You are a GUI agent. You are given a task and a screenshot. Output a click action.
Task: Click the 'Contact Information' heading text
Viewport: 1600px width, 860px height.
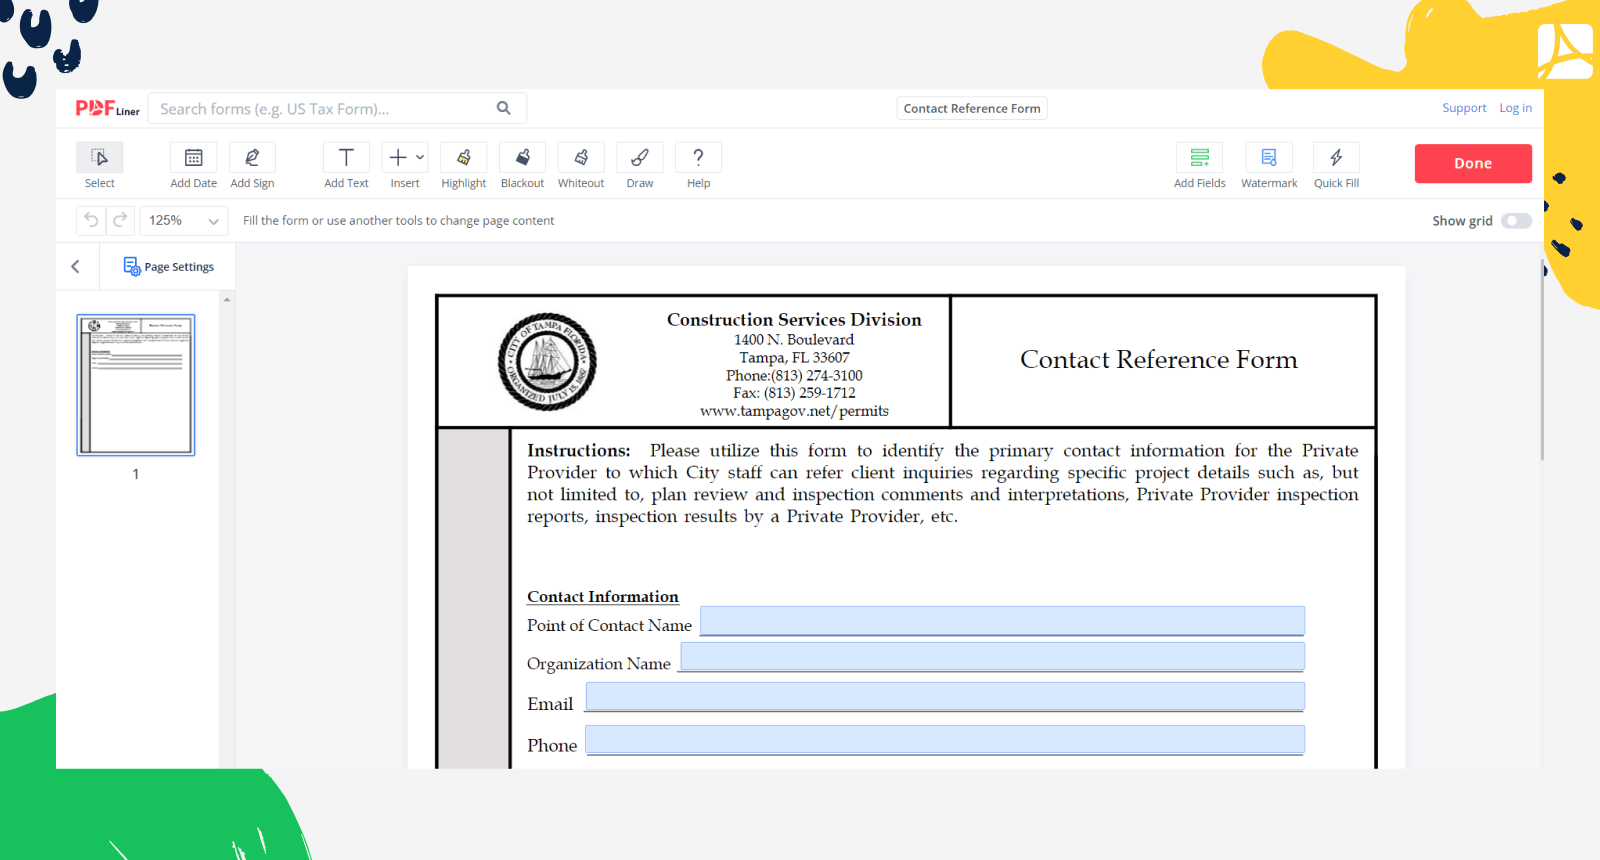603,597
